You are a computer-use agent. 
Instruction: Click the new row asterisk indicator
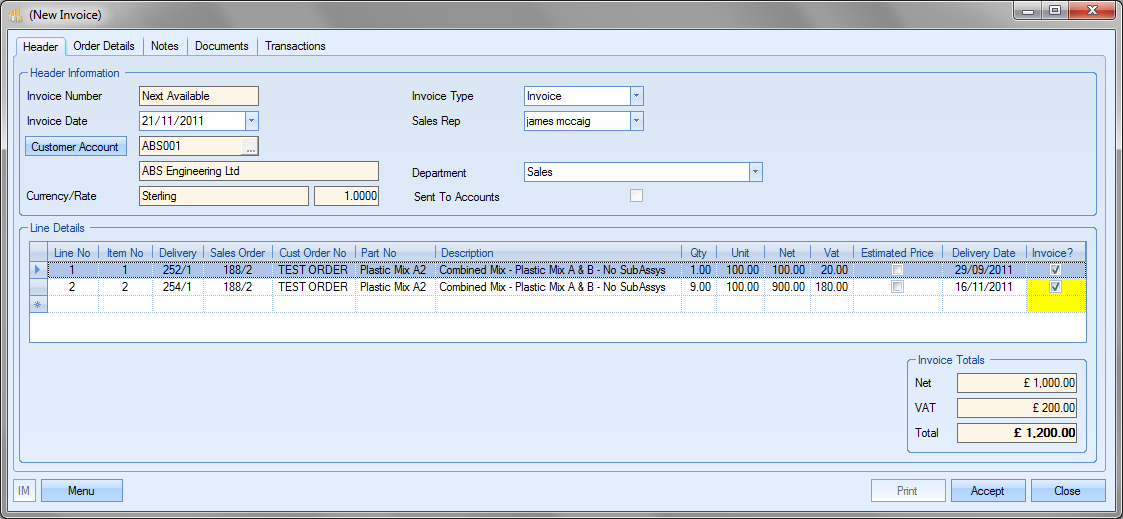[38, 304]
